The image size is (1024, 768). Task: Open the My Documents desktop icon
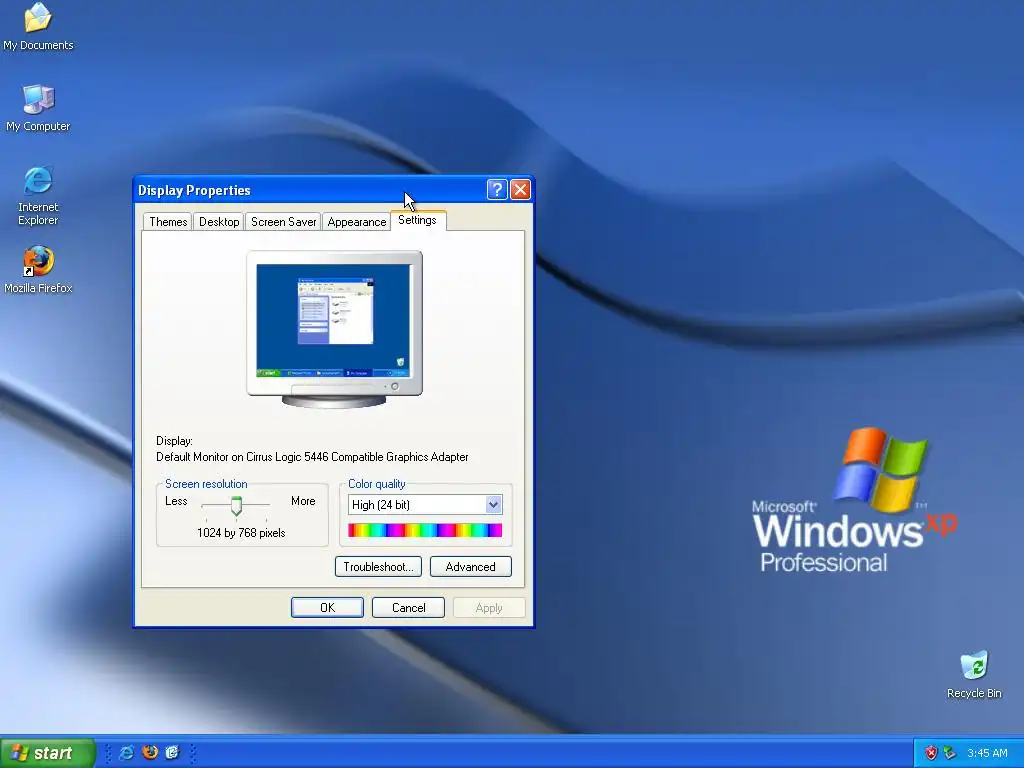click(38, 26)
